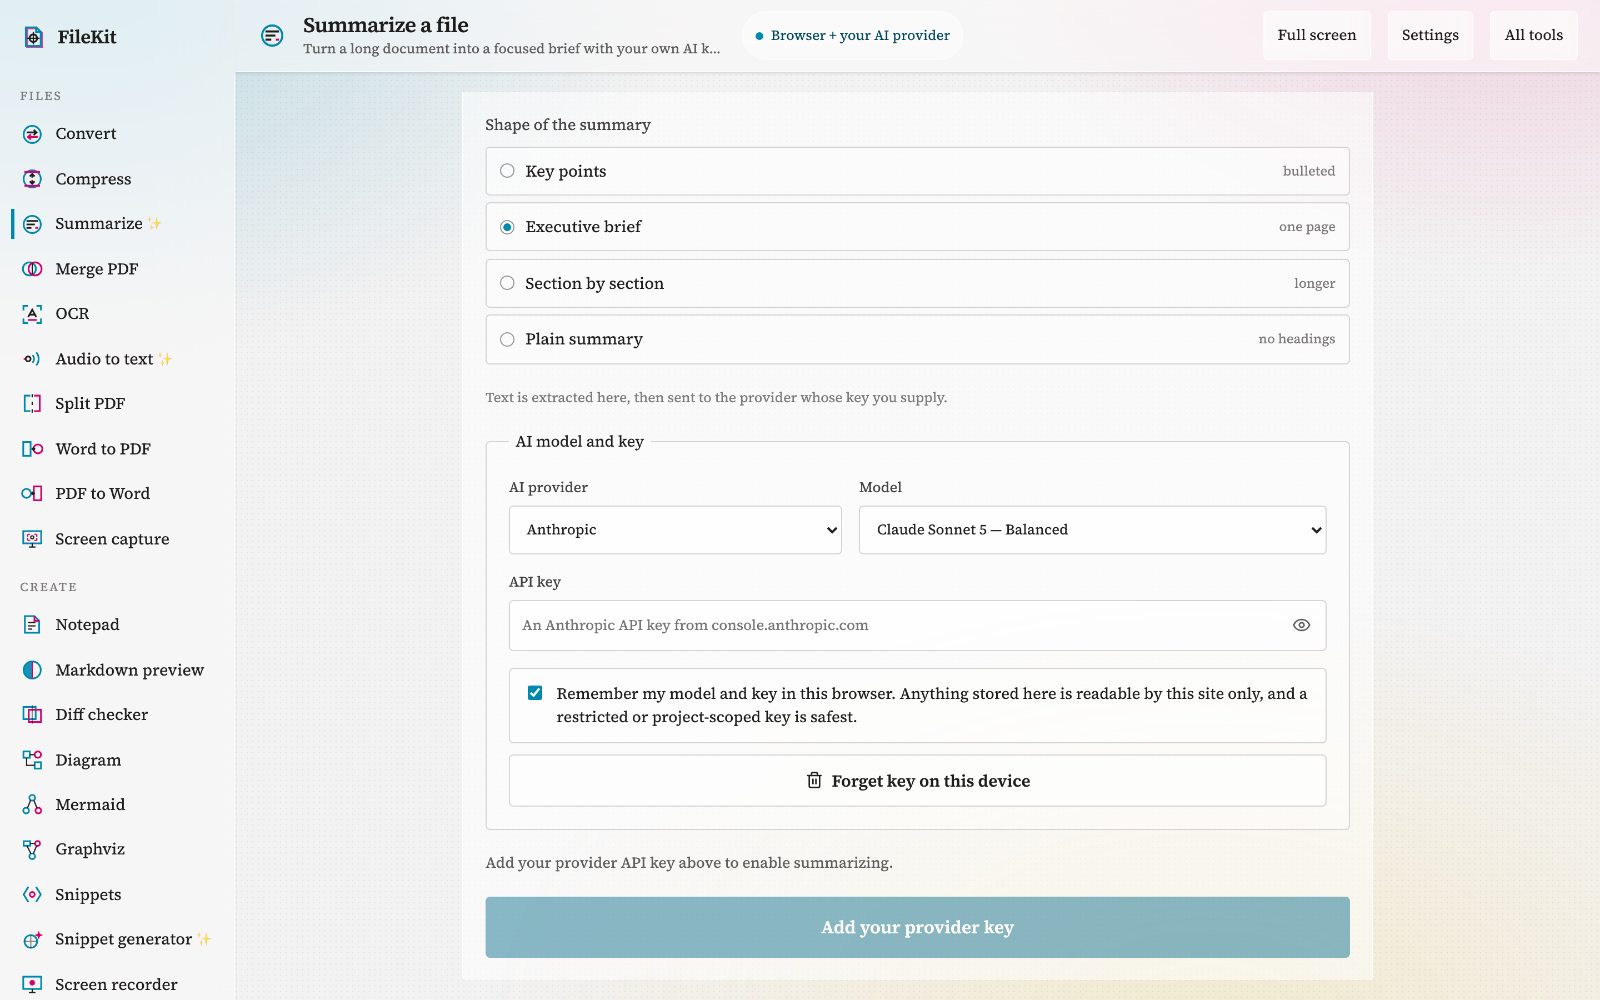This screenshot has width=1600, height=1000.
Task: Open the Snippets icon
Action: pos(32,895)
